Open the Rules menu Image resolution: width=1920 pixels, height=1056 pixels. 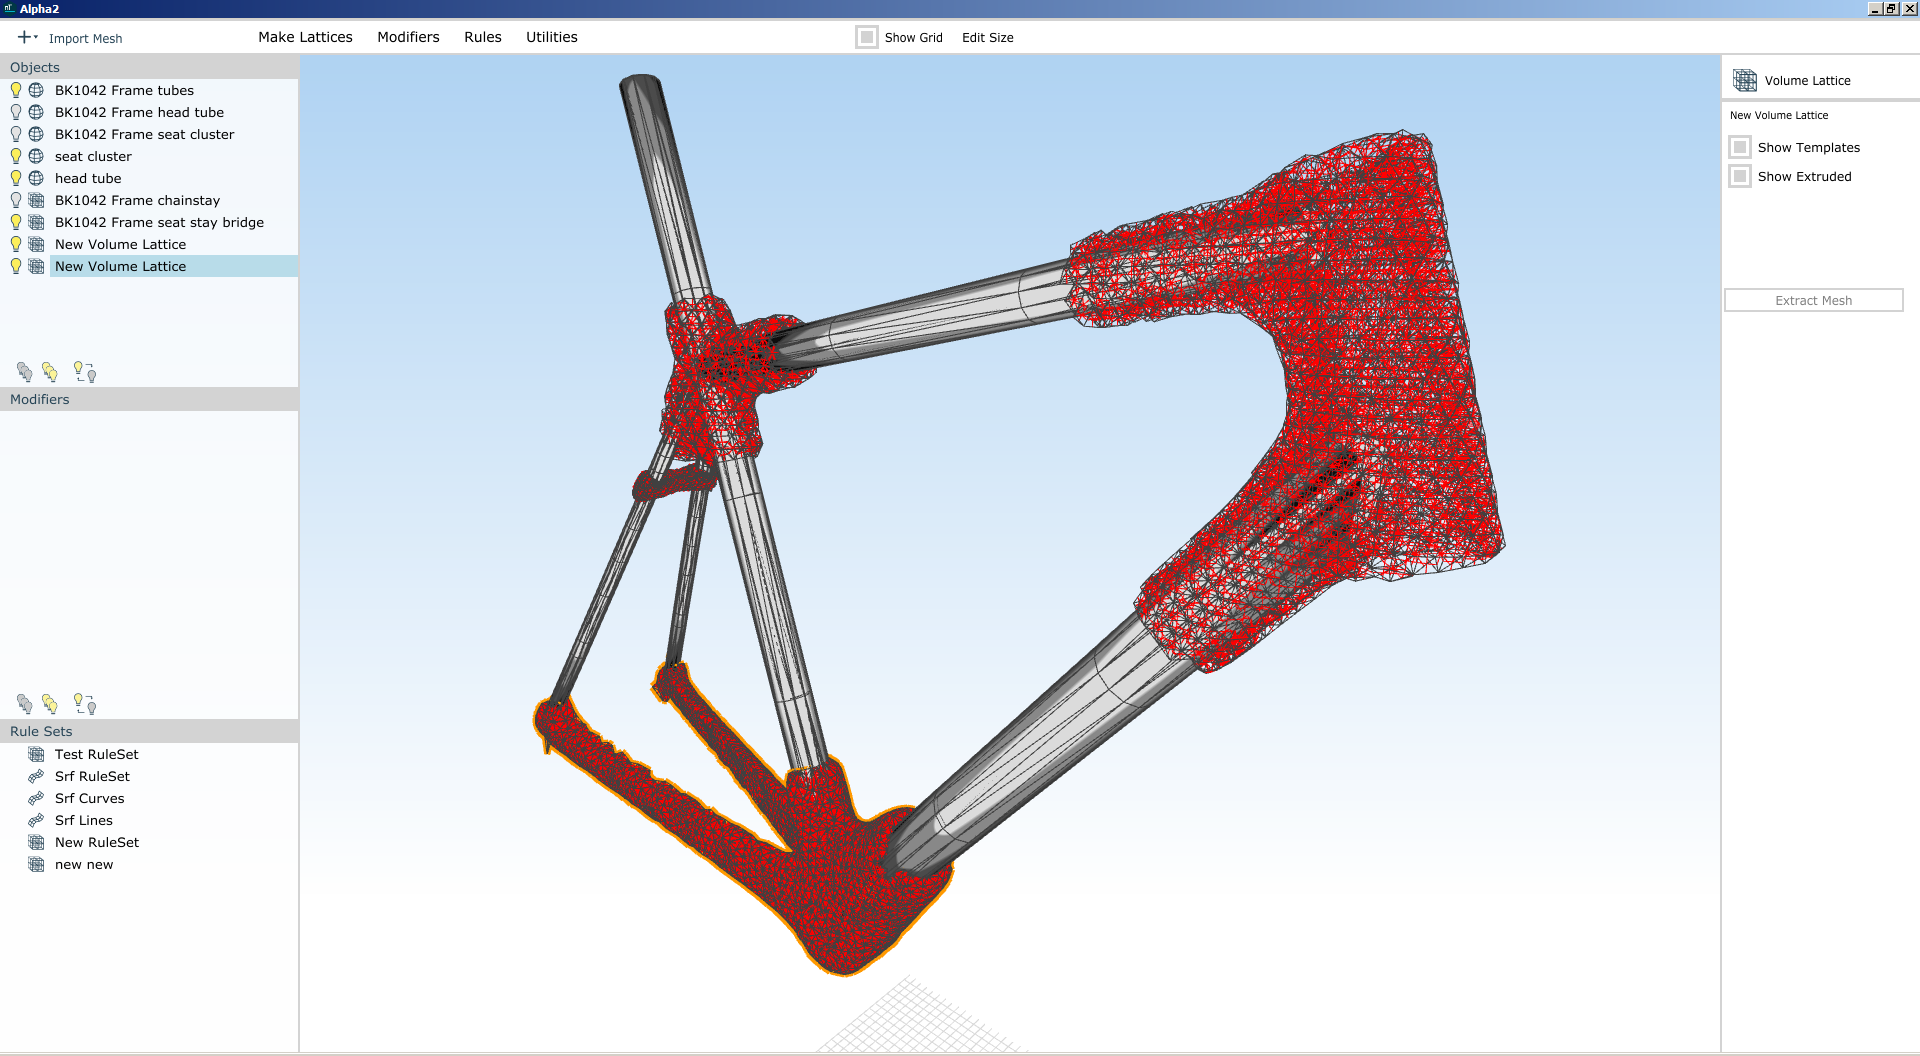pyautogui.click(x=482, y=37)
